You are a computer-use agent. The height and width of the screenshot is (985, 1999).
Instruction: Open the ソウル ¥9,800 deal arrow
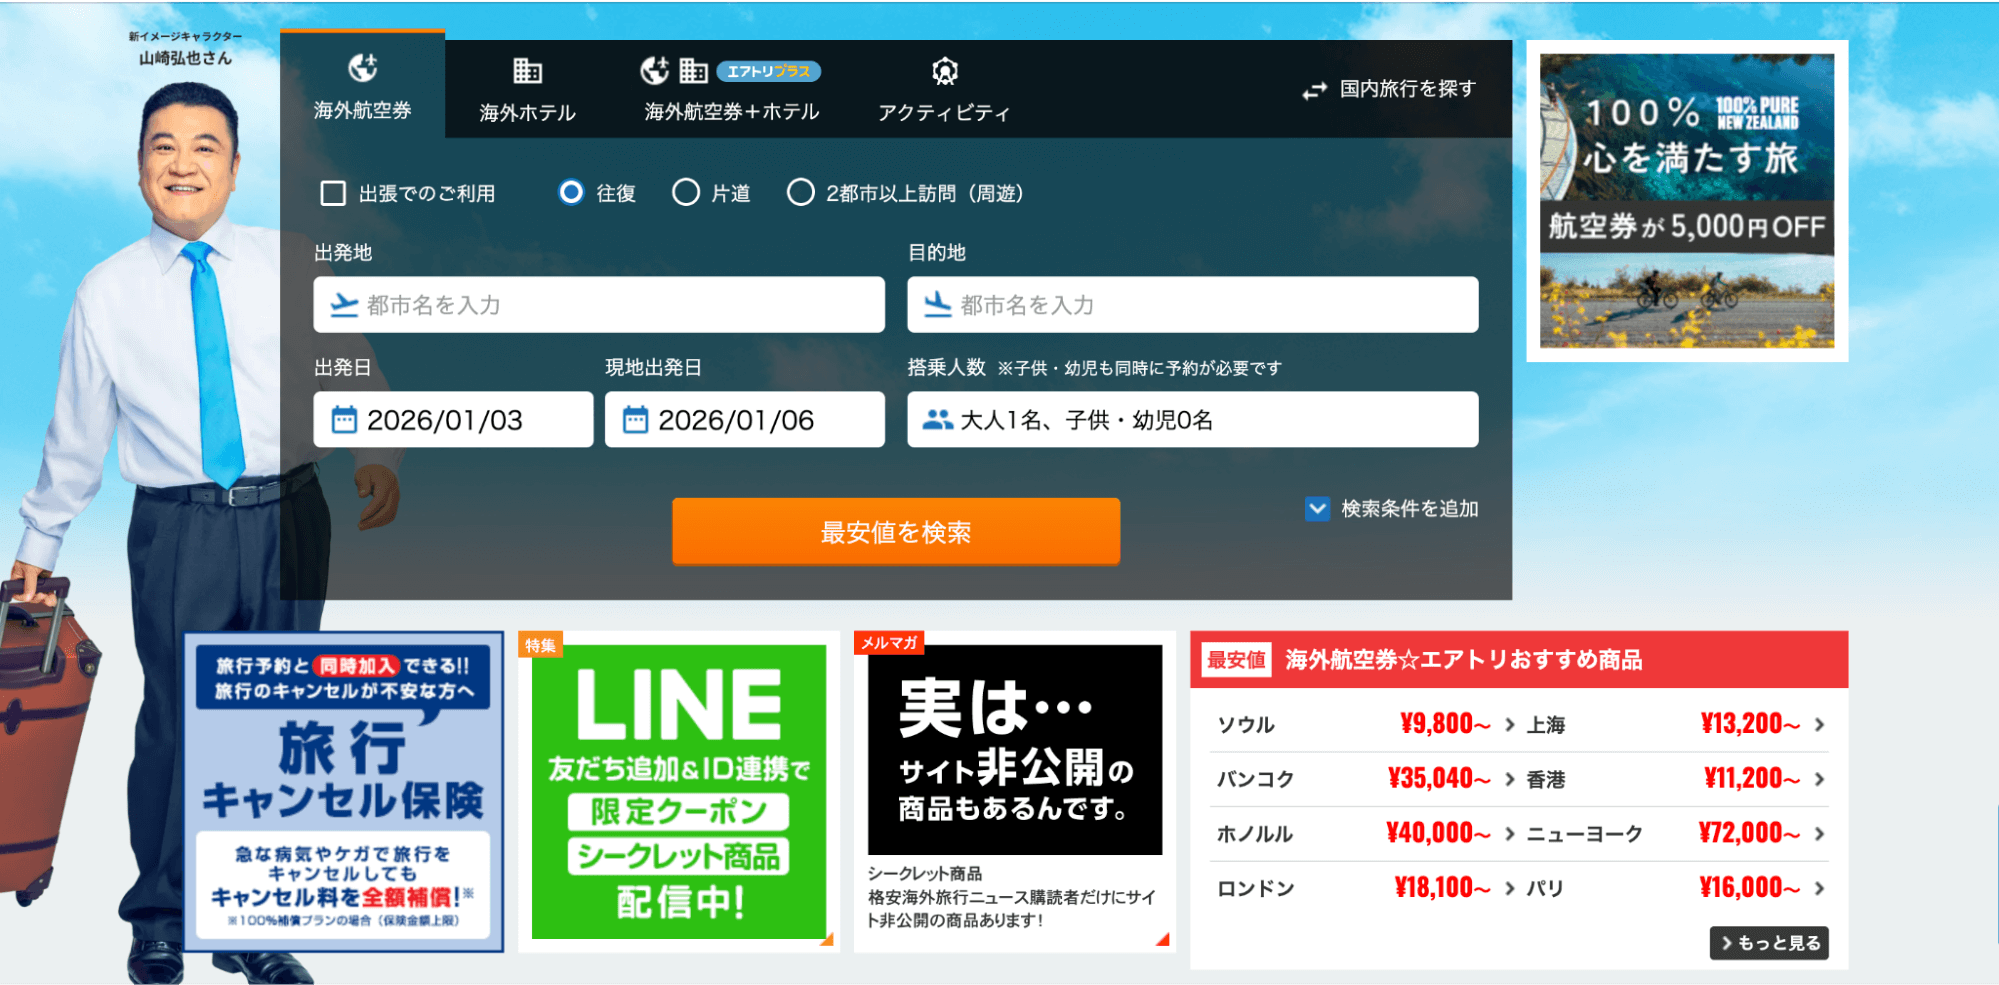pos(1509,725)
